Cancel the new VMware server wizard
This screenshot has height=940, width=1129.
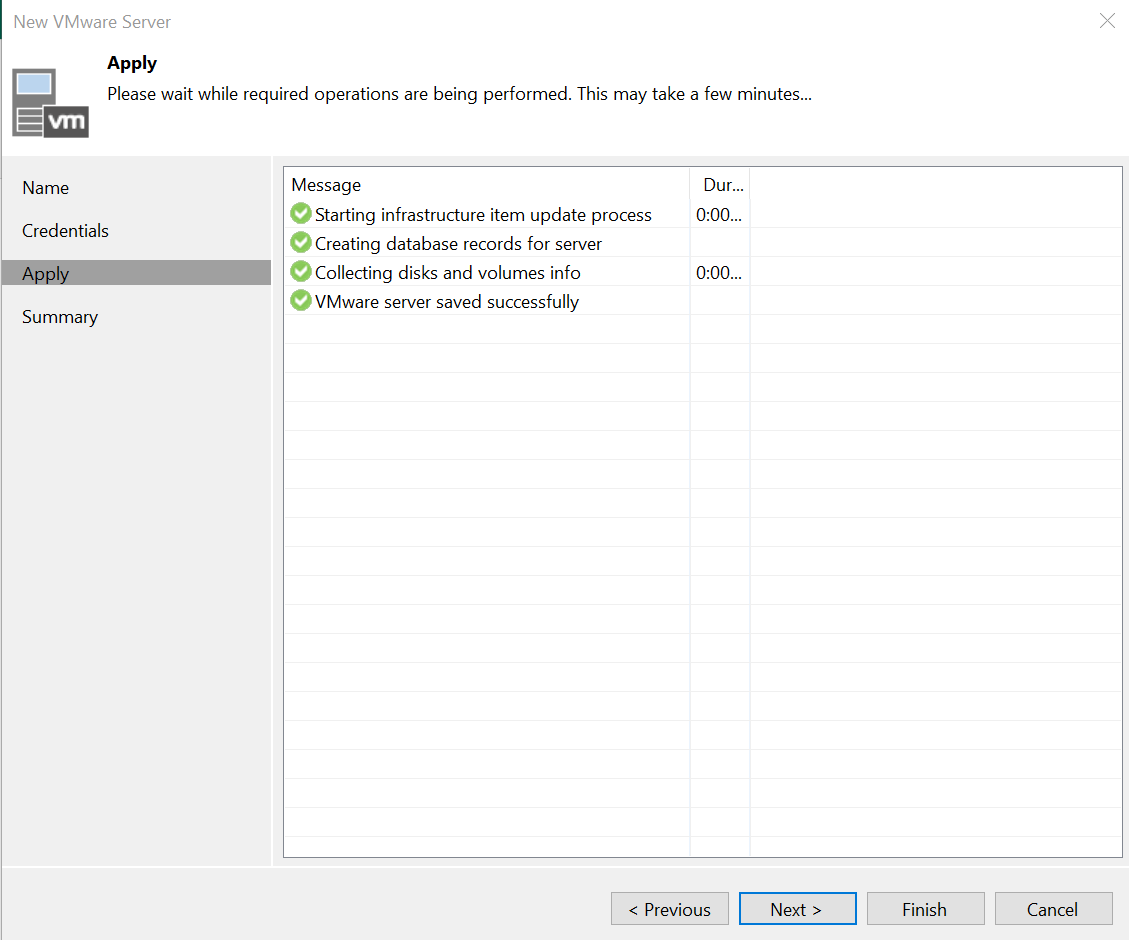click(1053, 909)
